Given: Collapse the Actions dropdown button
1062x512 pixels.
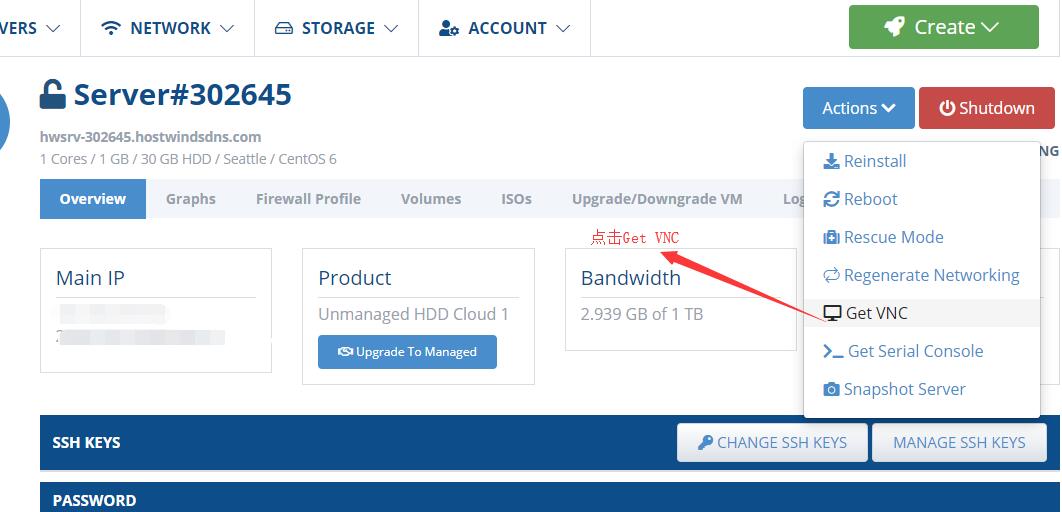Looking at the screenshot, I should [x=858, y=108].
